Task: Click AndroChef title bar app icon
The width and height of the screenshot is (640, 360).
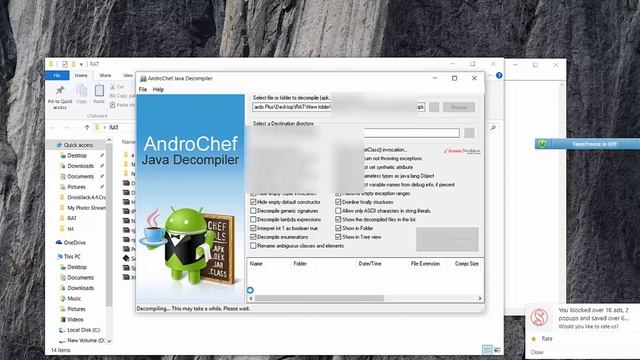Action: (143, 78)
